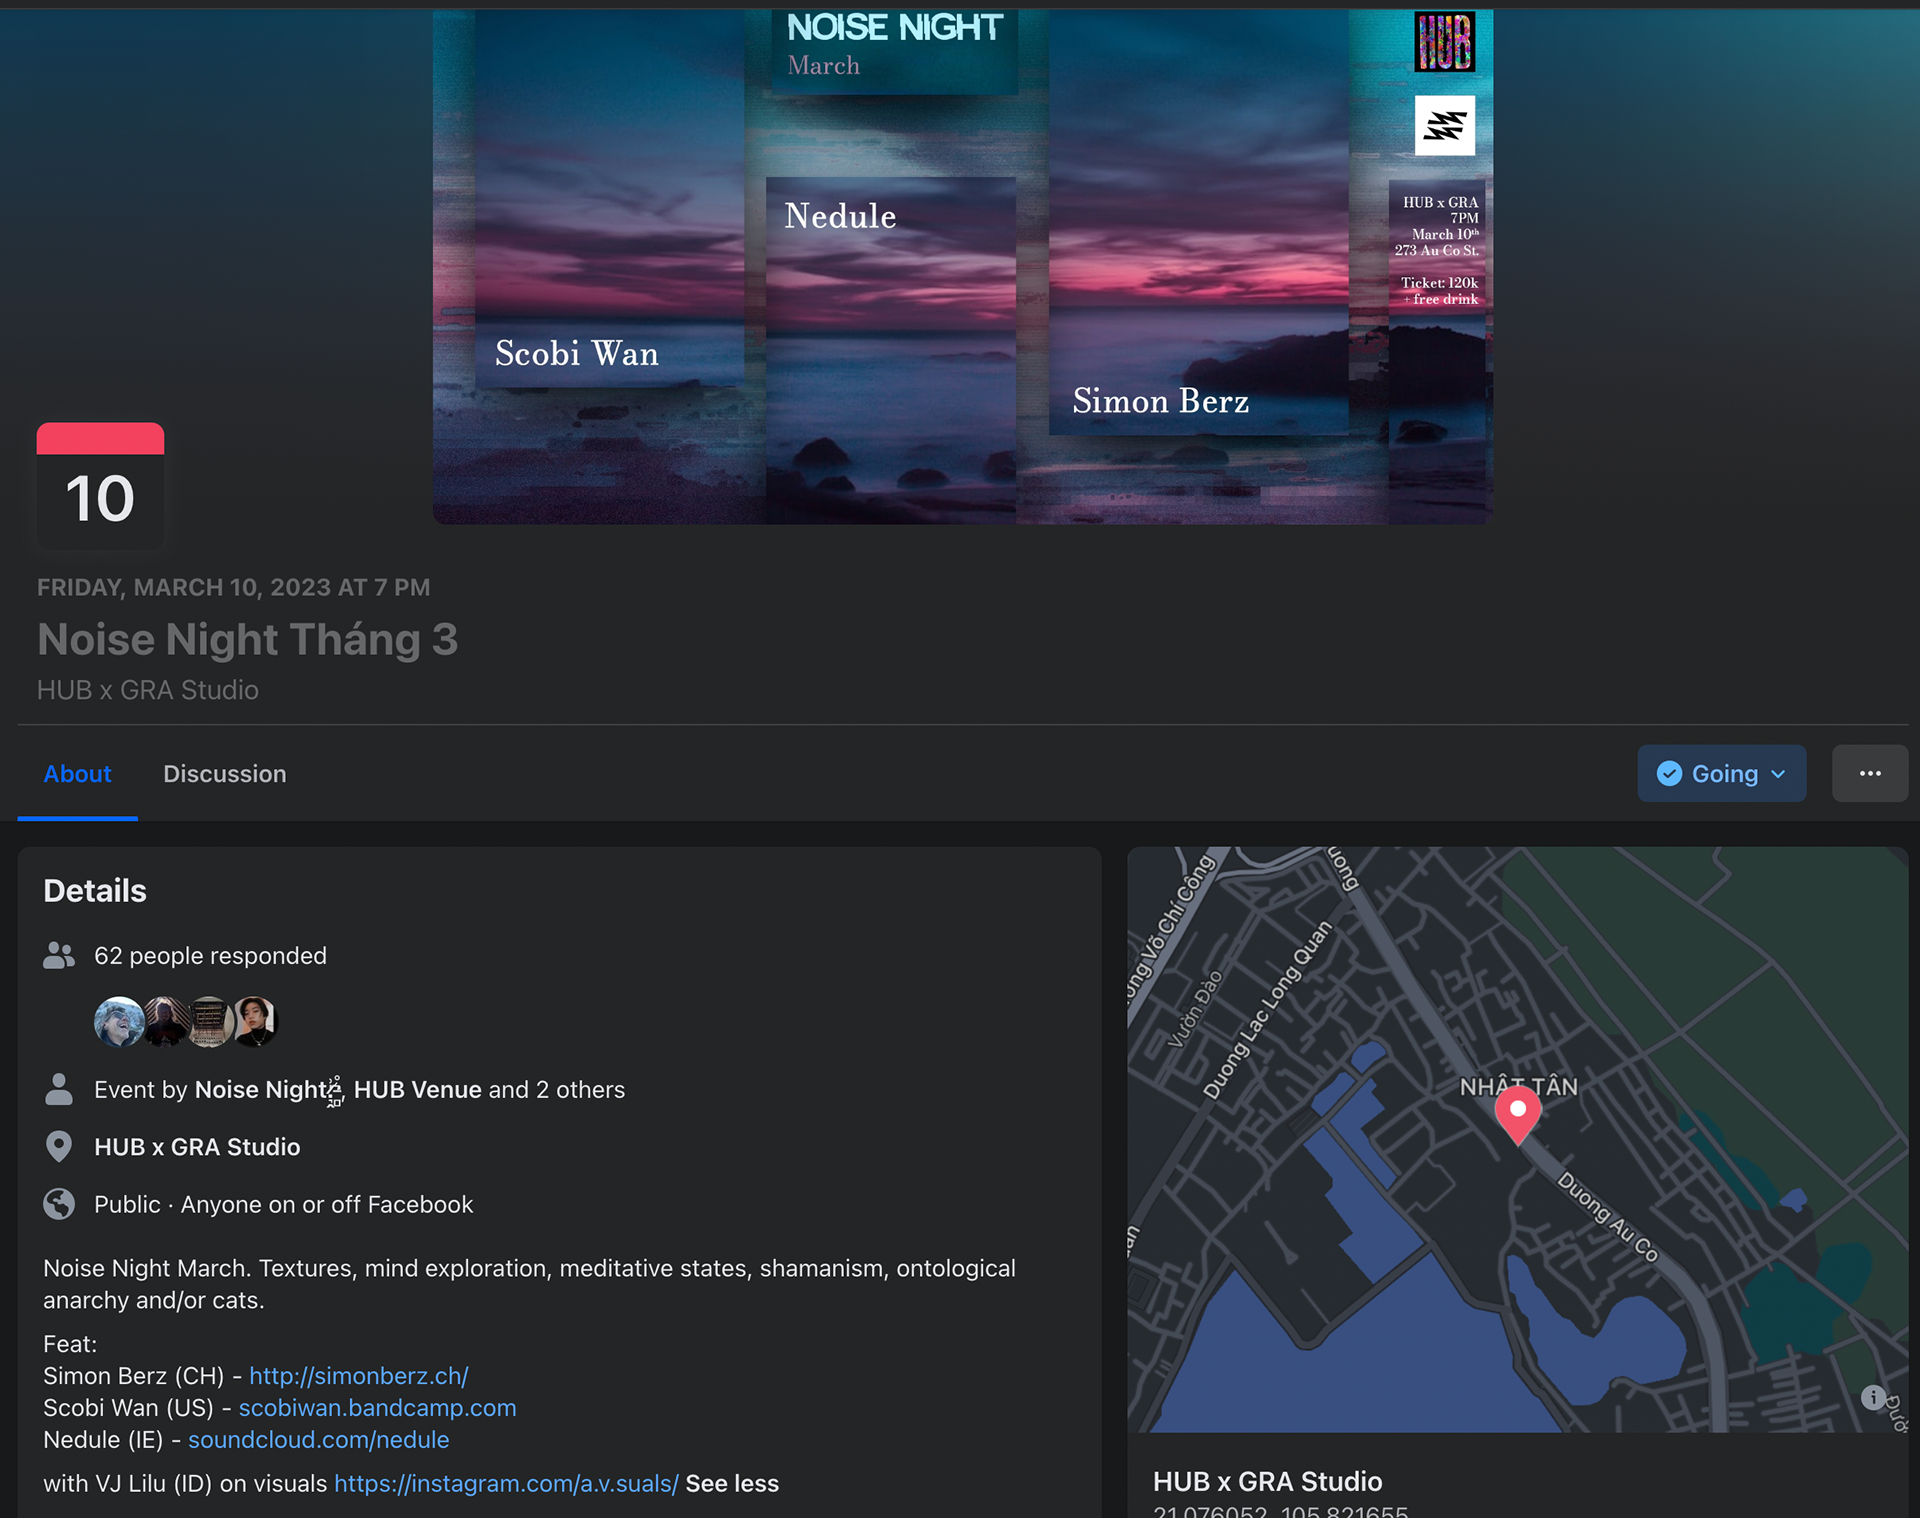Click the Going checkmark icon

point(1669,774)
